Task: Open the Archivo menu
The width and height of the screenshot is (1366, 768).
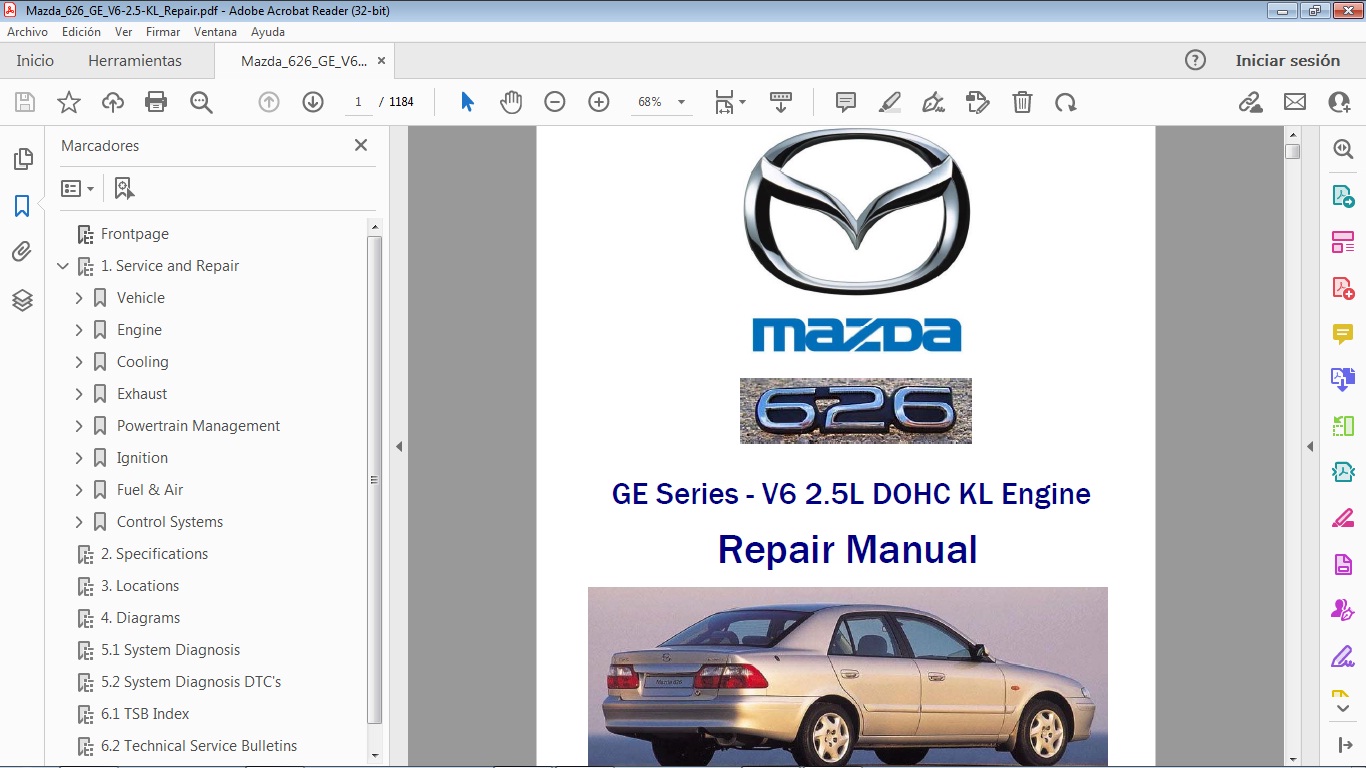Action: 27,32
